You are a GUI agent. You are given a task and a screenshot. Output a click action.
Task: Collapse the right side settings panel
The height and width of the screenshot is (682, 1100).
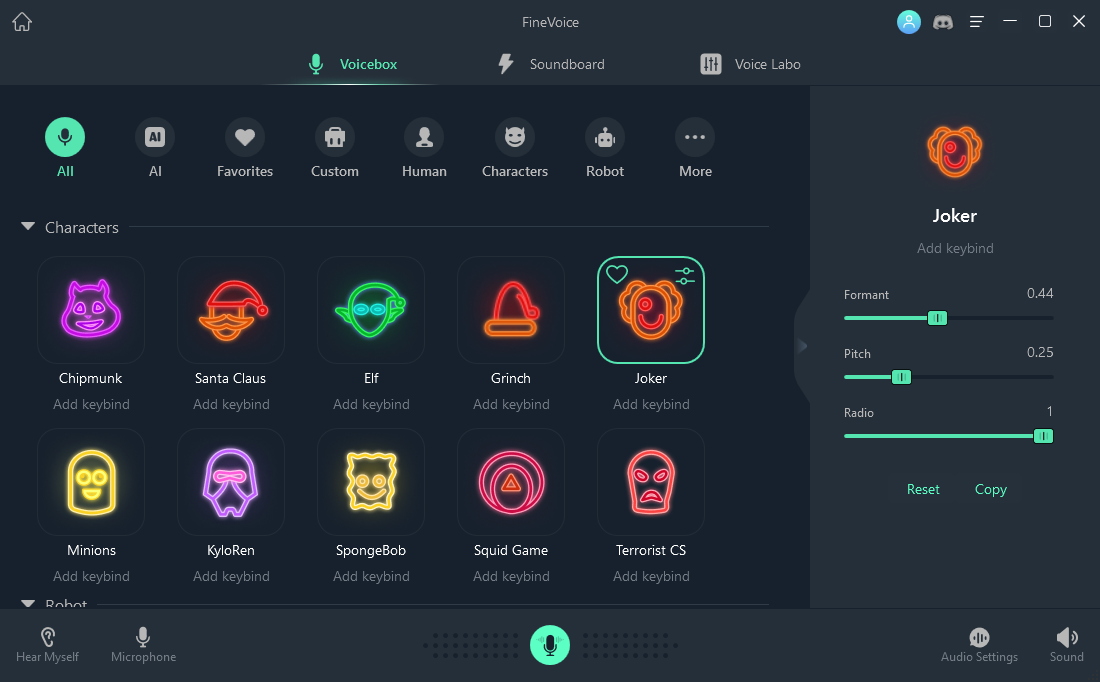tap(803, 345)
